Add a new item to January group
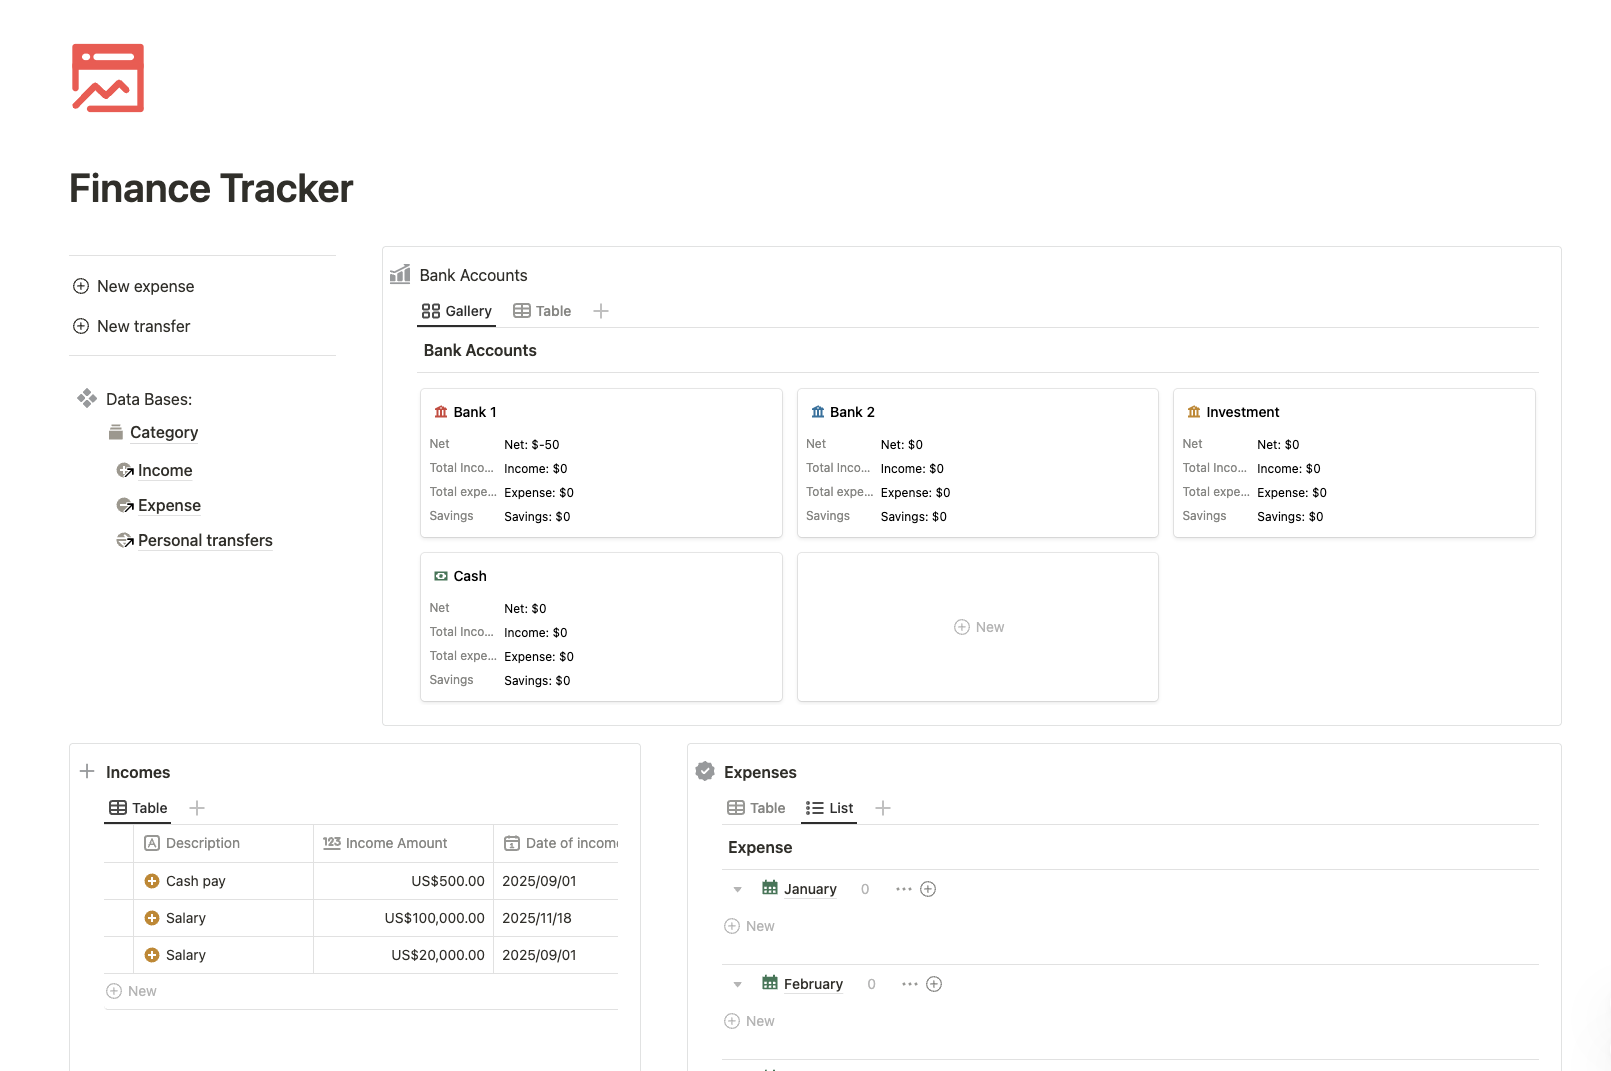The height and width of the screenshot is (1071, 1611). 928,889
